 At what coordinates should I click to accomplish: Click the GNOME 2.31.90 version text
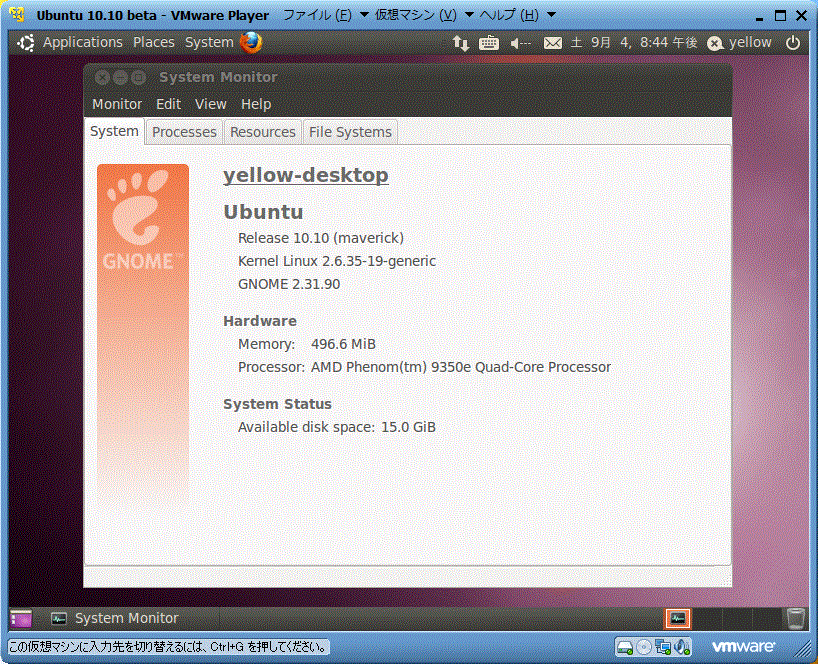[289, 284]
